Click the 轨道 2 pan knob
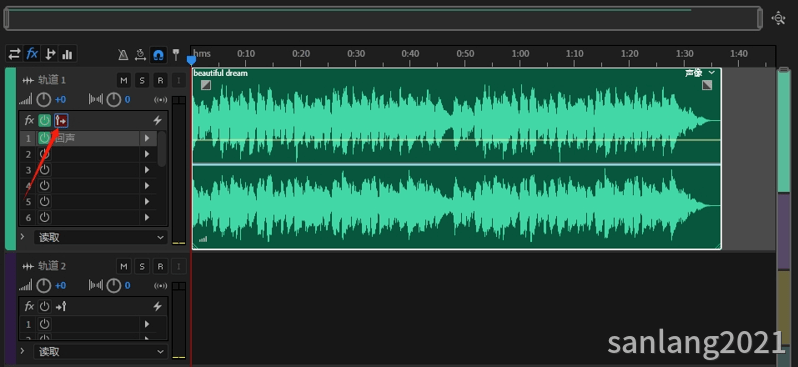This screenshot has width=798, height=367. pyautogui.click(x=113, y=286)
